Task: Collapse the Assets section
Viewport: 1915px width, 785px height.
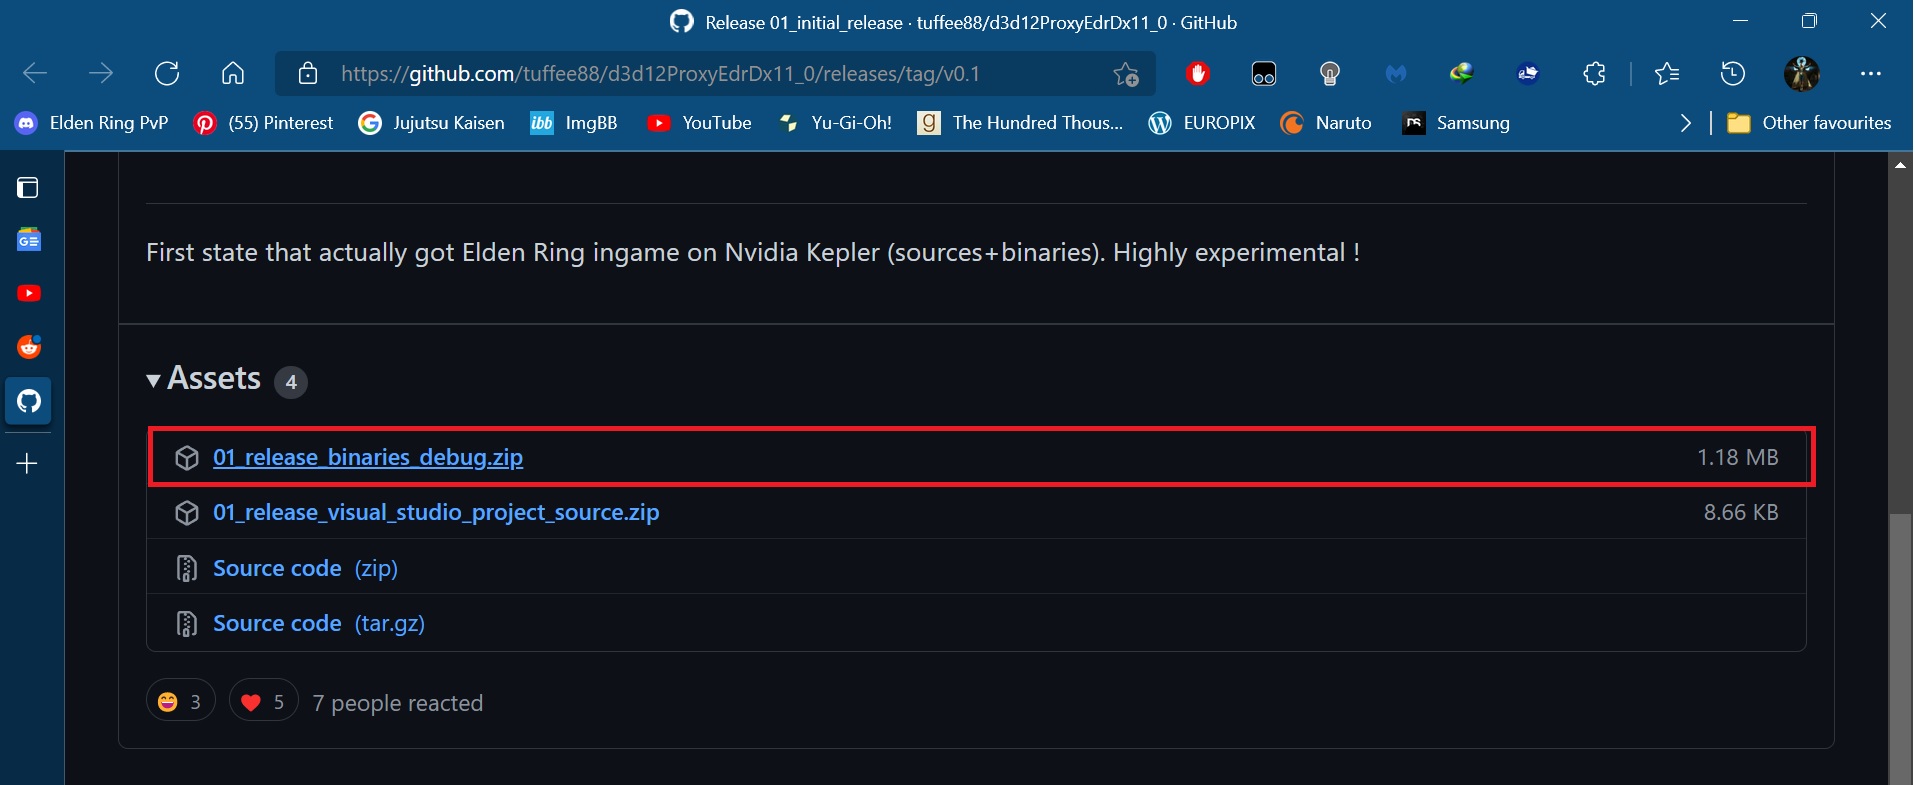Action: coord(153,380)
